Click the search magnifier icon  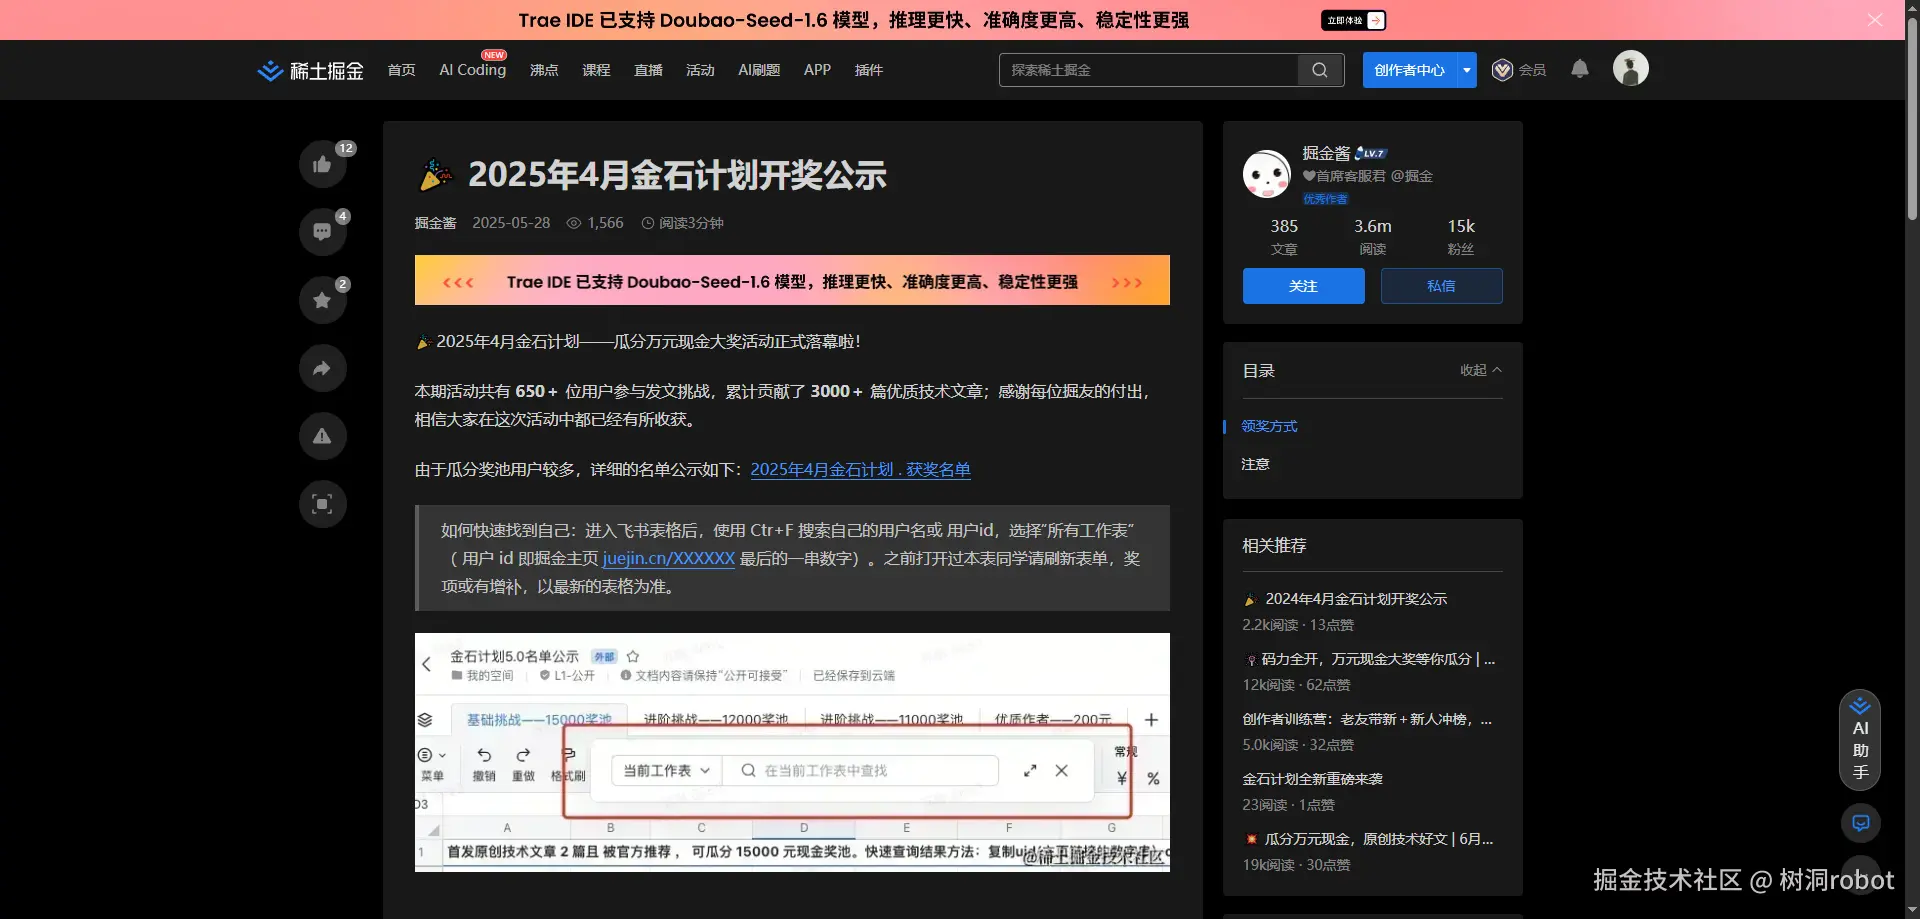click(1318, 70)
